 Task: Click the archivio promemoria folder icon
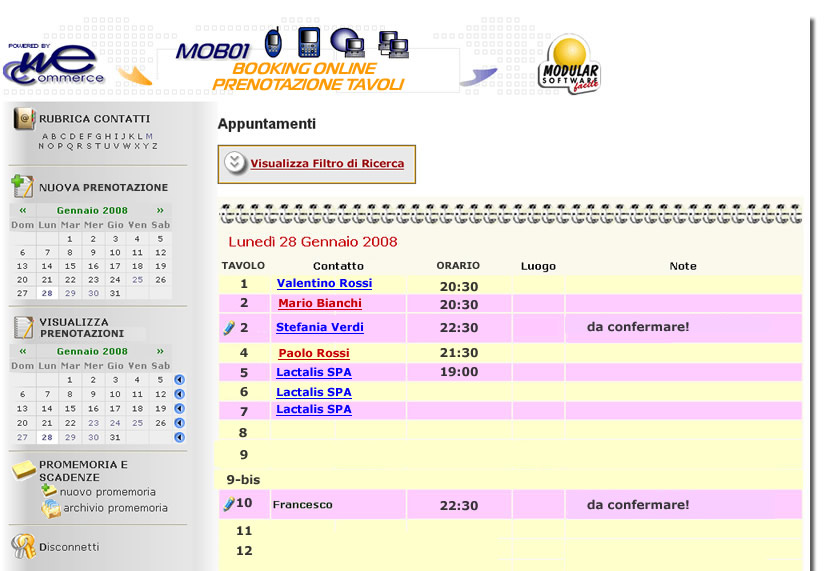51,508
